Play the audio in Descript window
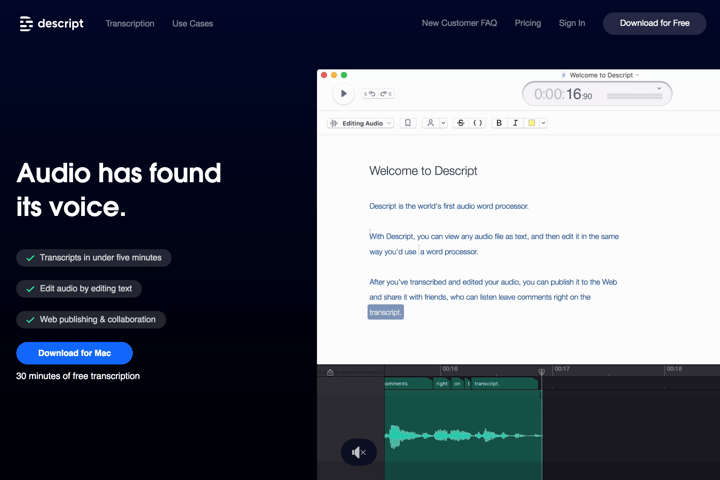 click(x=343, y=94)
